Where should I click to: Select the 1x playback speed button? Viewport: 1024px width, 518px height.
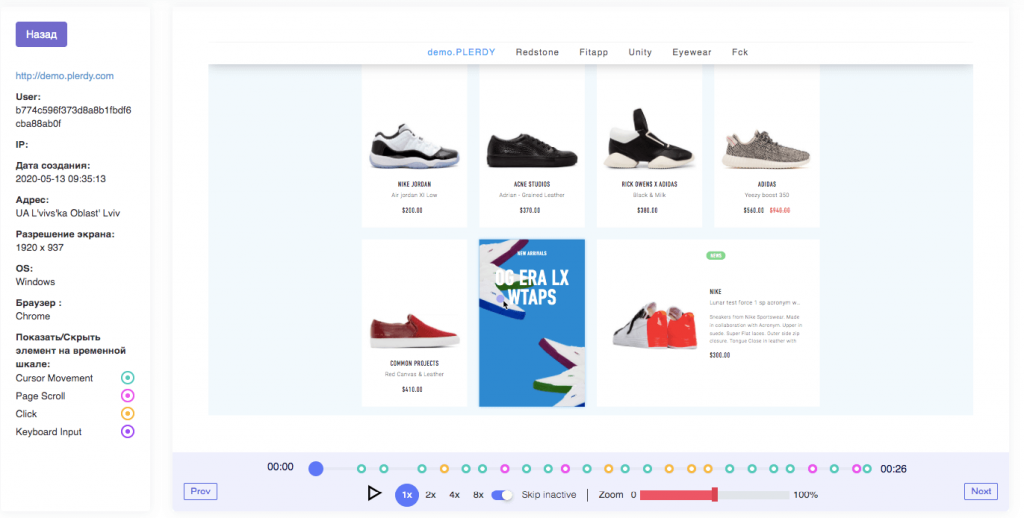click(x=407, y=494)
